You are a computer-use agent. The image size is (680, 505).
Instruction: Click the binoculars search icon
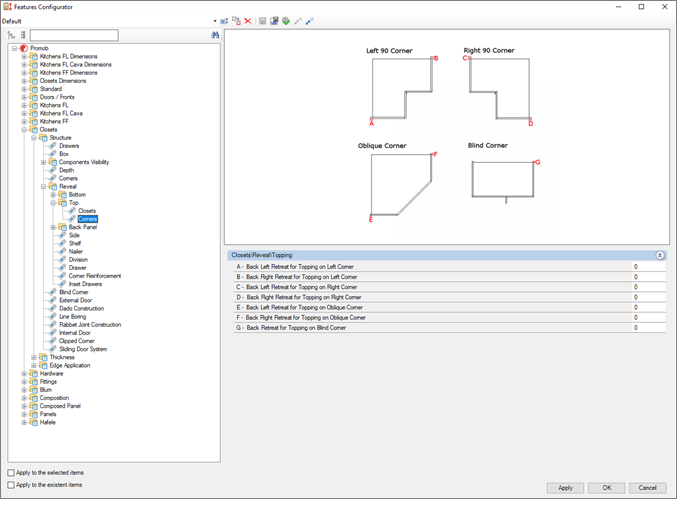[215, 35]
